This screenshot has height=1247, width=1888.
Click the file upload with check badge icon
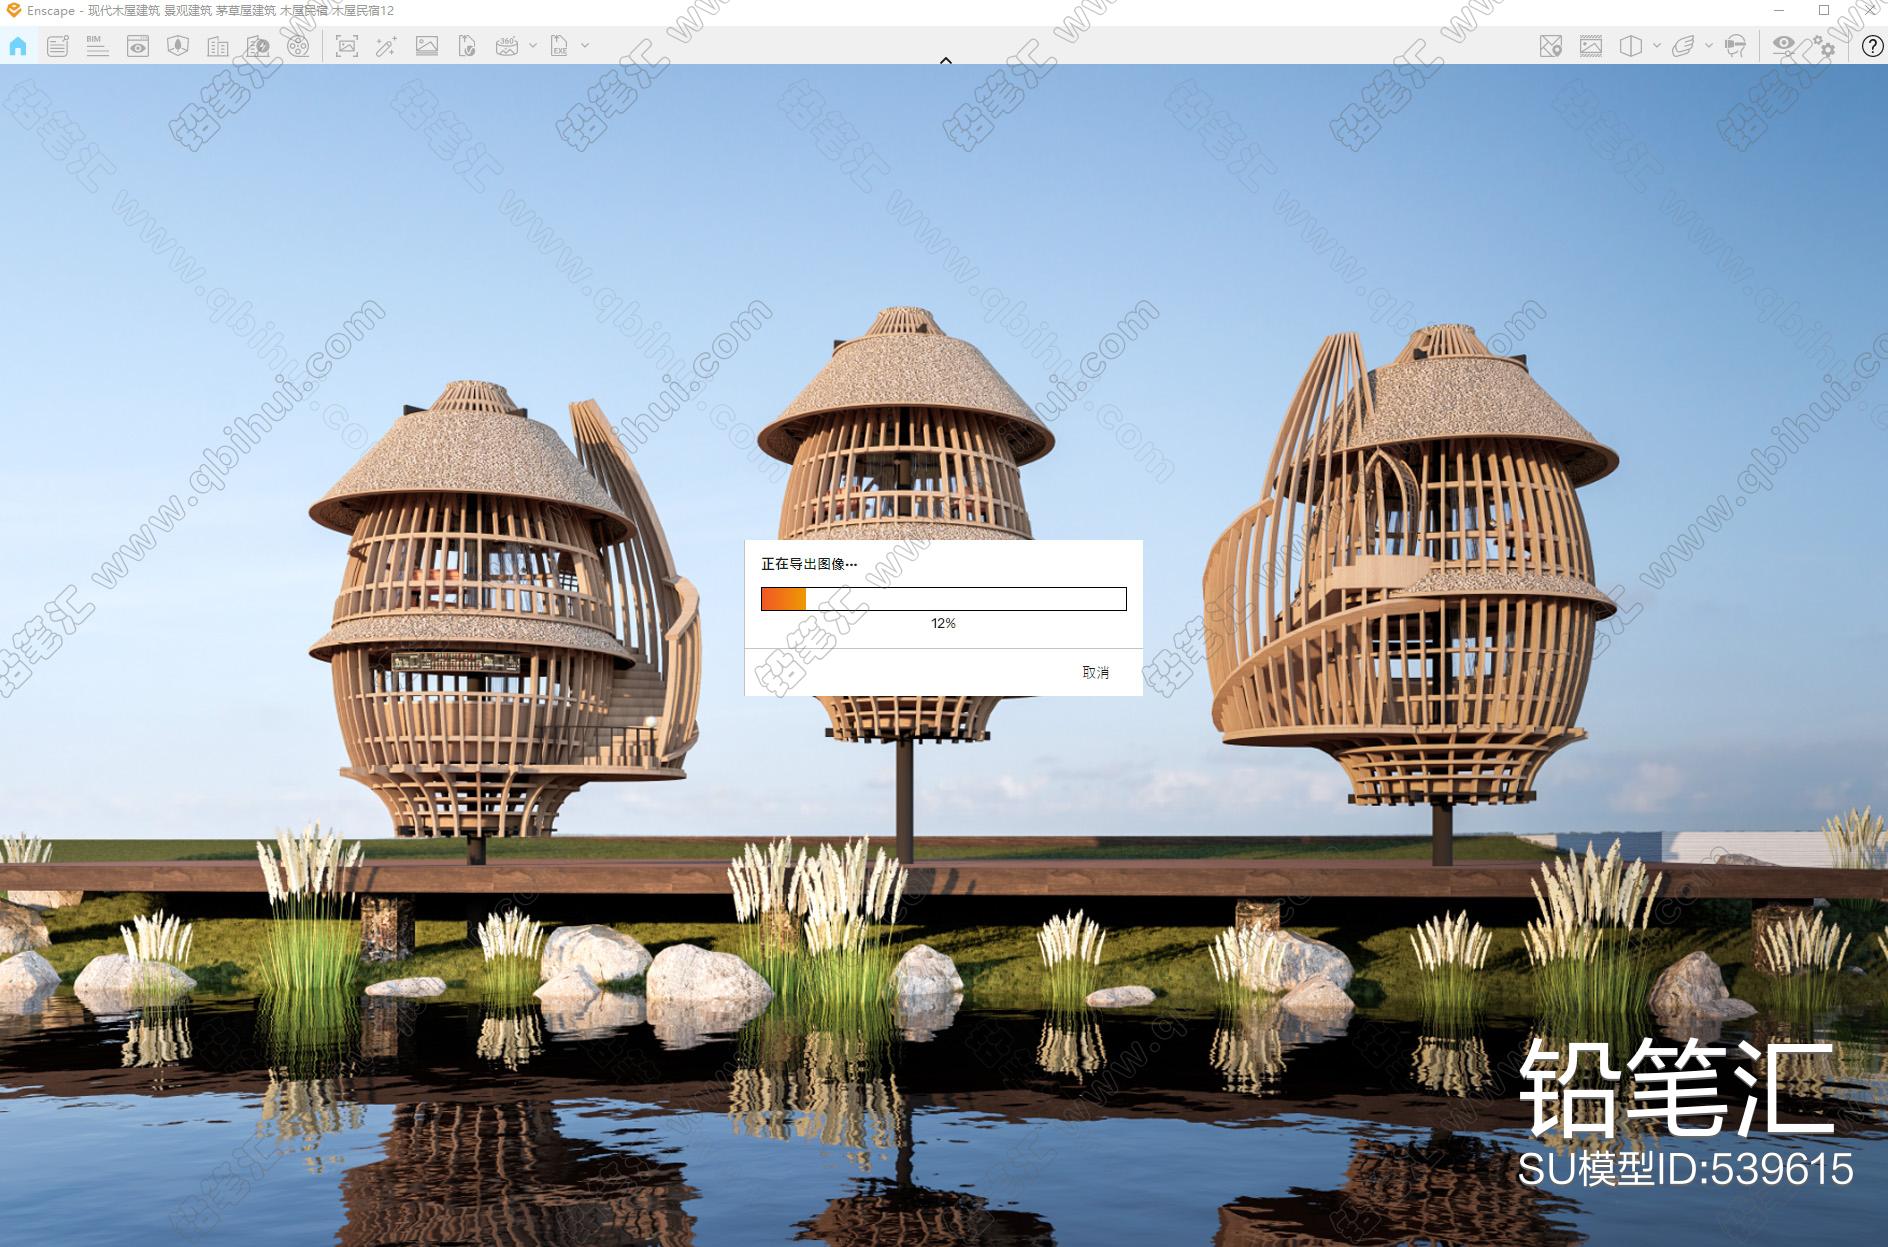pos(467,46)
